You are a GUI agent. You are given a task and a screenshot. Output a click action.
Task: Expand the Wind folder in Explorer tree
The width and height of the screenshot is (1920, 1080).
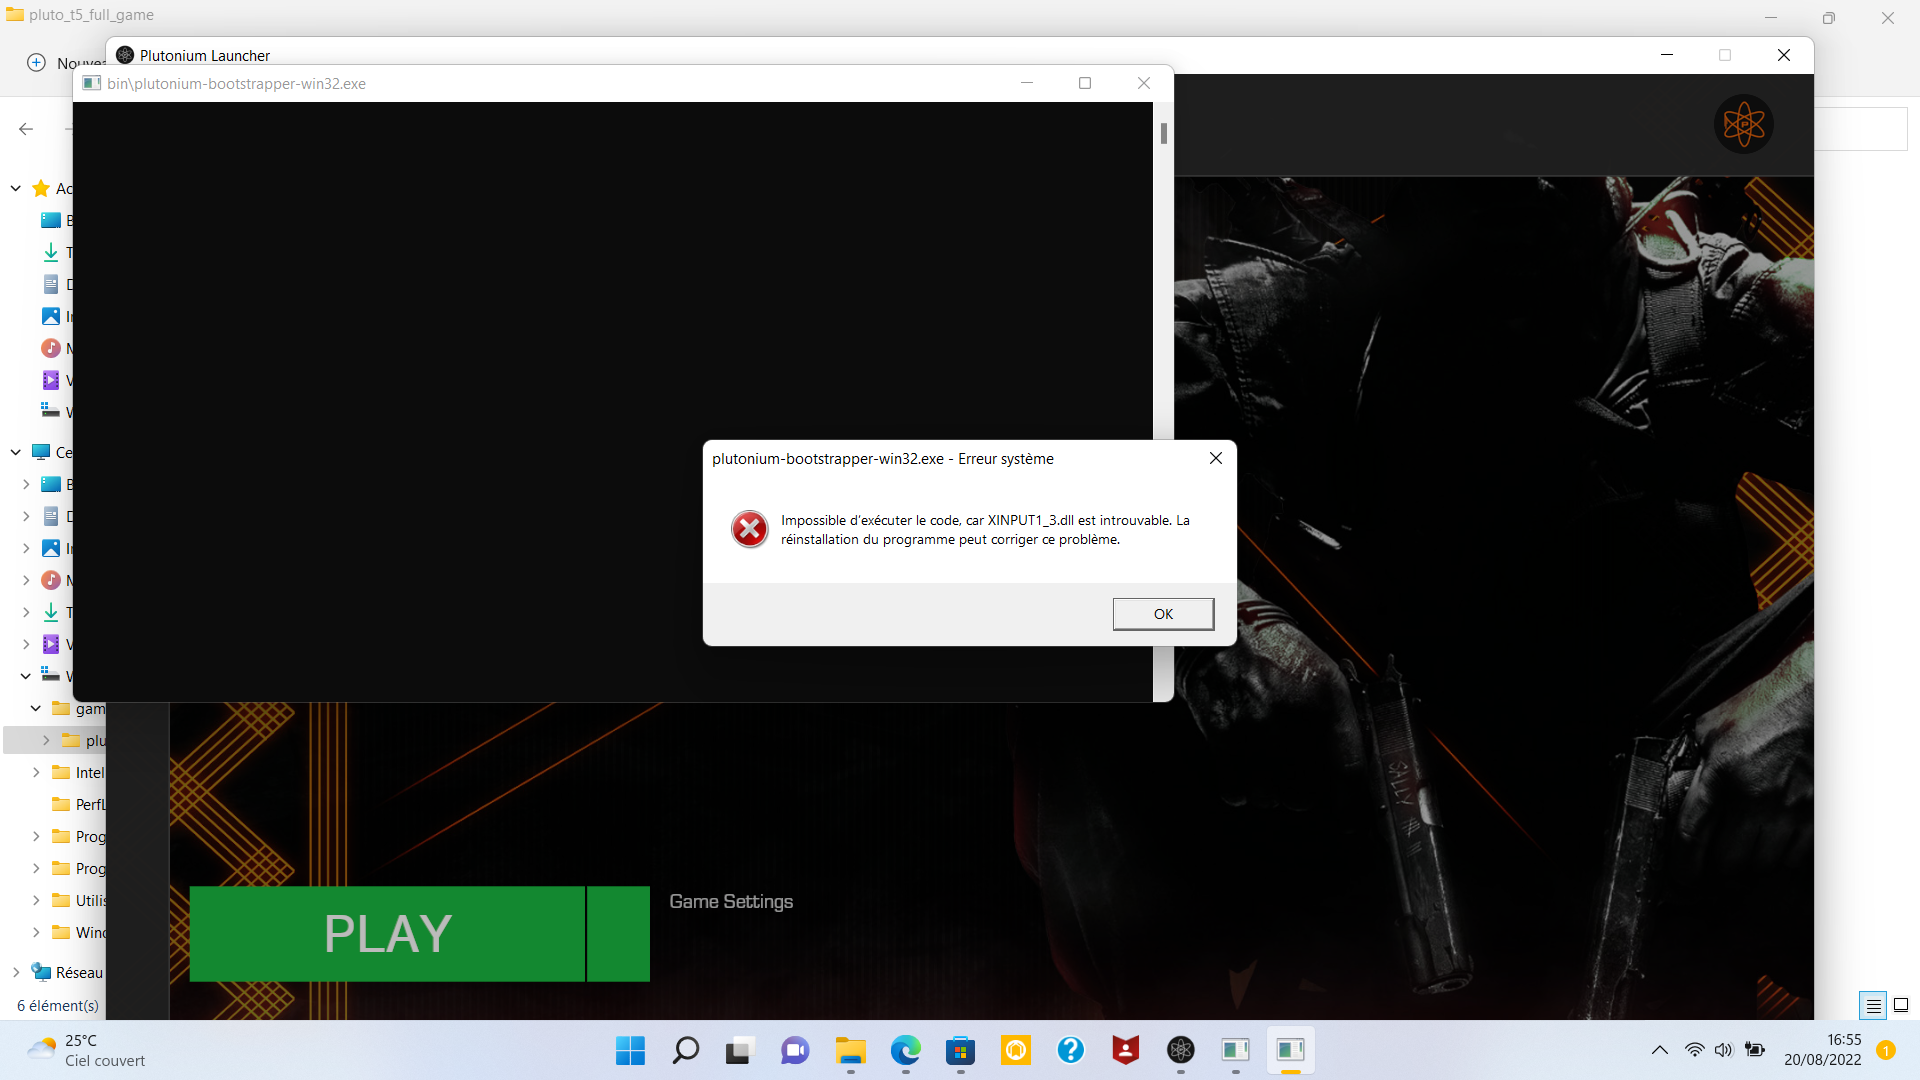pos(36,932)
